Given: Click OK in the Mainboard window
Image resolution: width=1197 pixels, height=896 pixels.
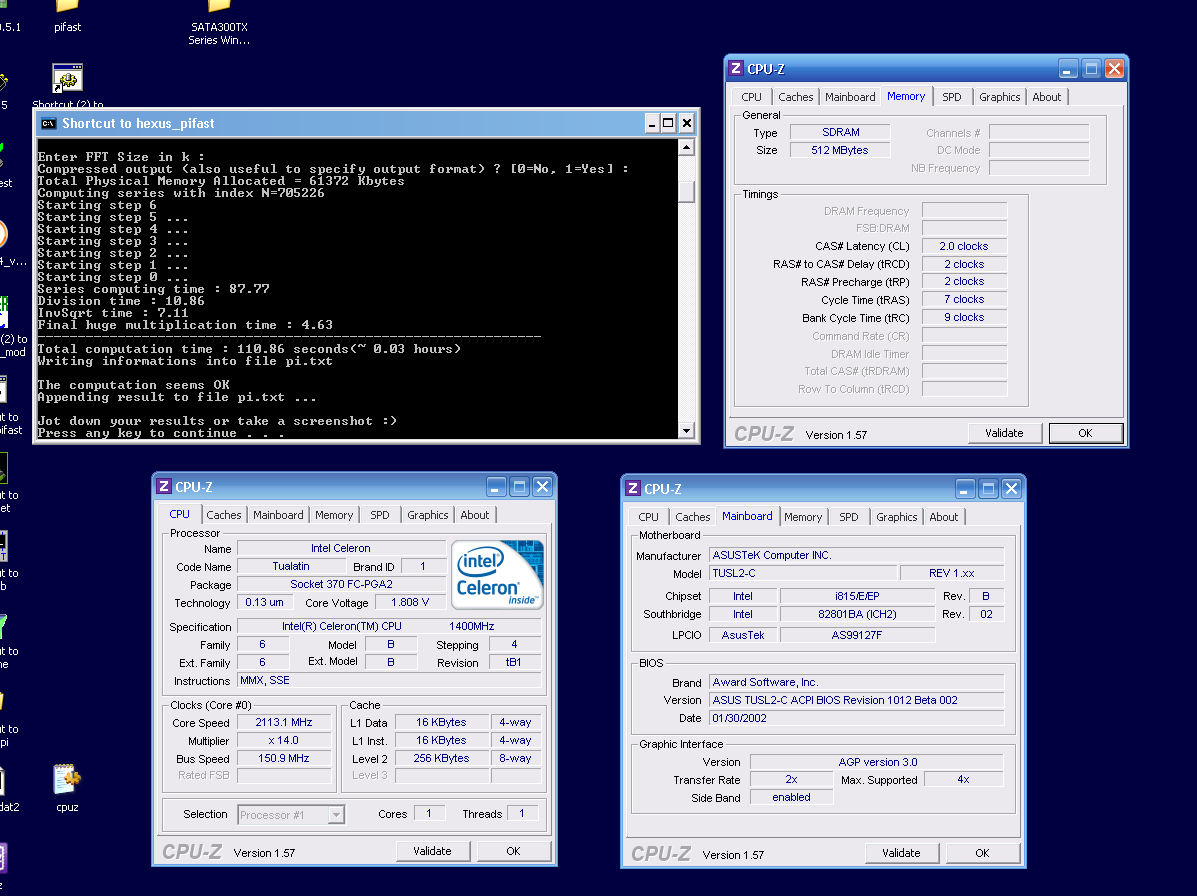Looking at the screenshot, I should click(x=982, y=852).
